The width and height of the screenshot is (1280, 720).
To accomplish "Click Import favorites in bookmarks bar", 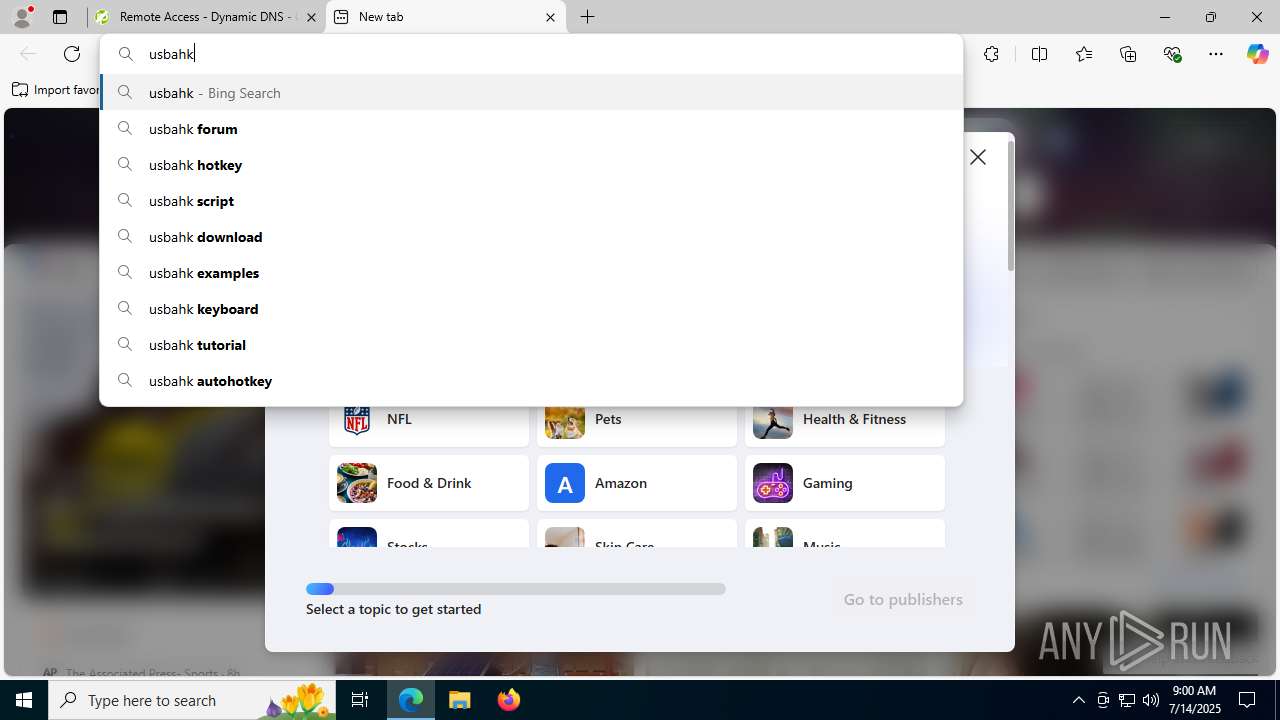I will coord(56,90).
